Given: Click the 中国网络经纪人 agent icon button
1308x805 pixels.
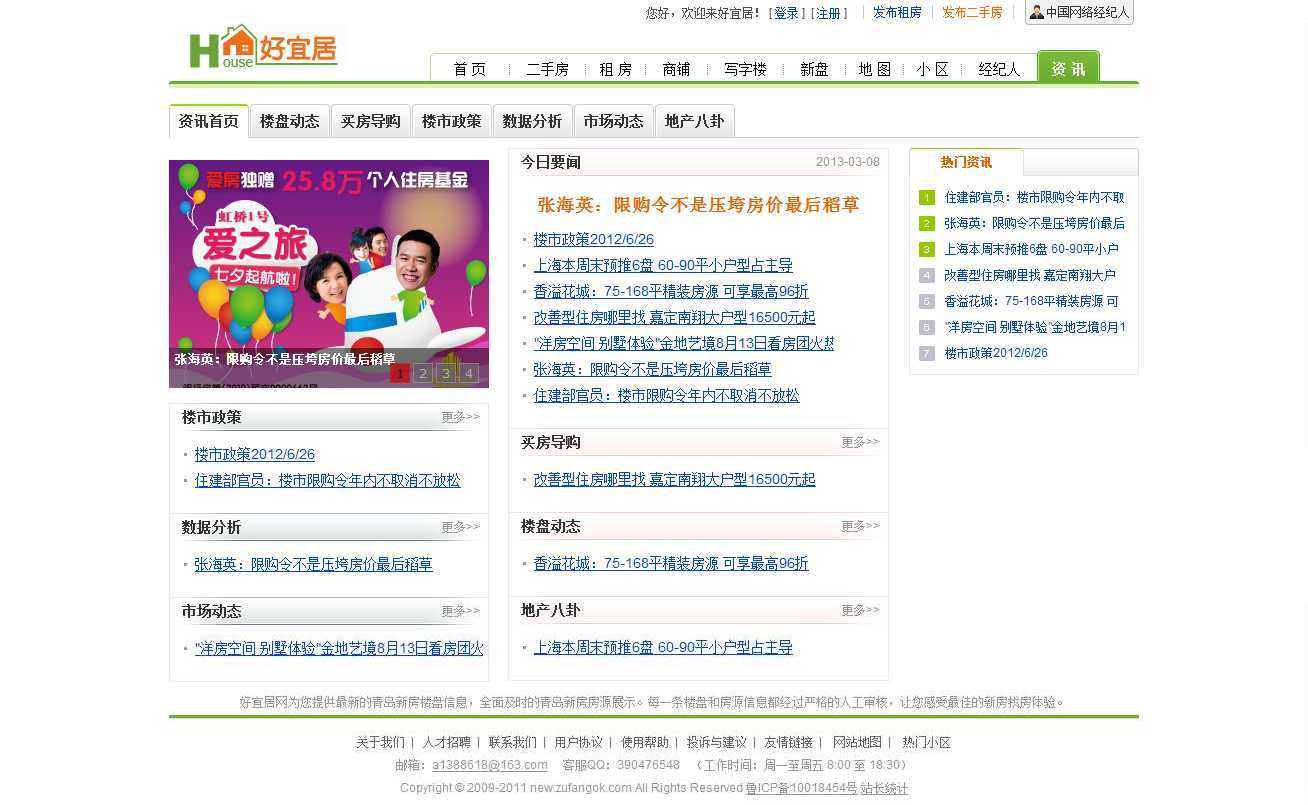Looking at the screenshot, I should coord(1079,13).
